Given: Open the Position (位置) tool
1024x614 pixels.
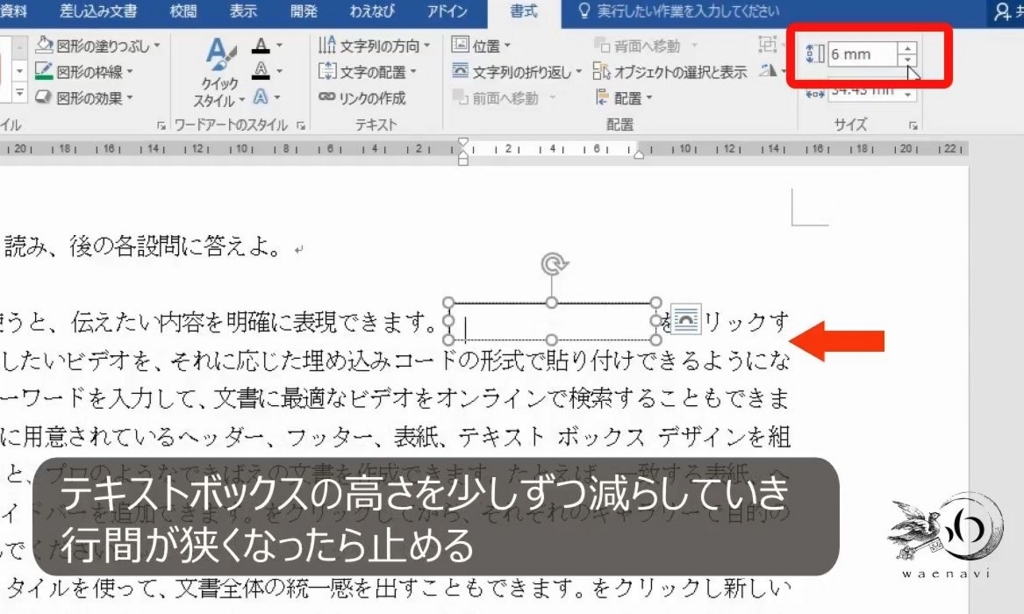Looking at the screenshot, I should point(480,43).
